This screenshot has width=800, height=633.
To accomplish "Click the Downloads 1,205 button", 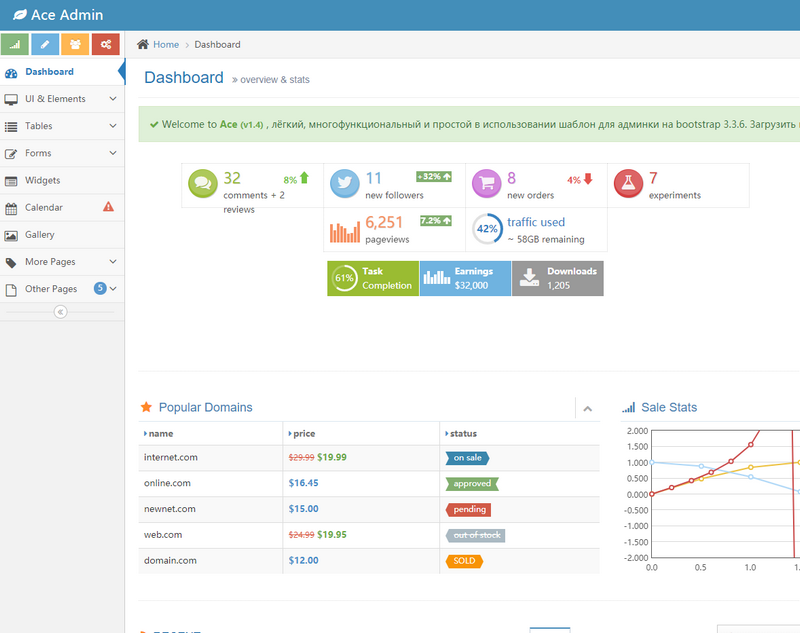I will click(558, 278).
